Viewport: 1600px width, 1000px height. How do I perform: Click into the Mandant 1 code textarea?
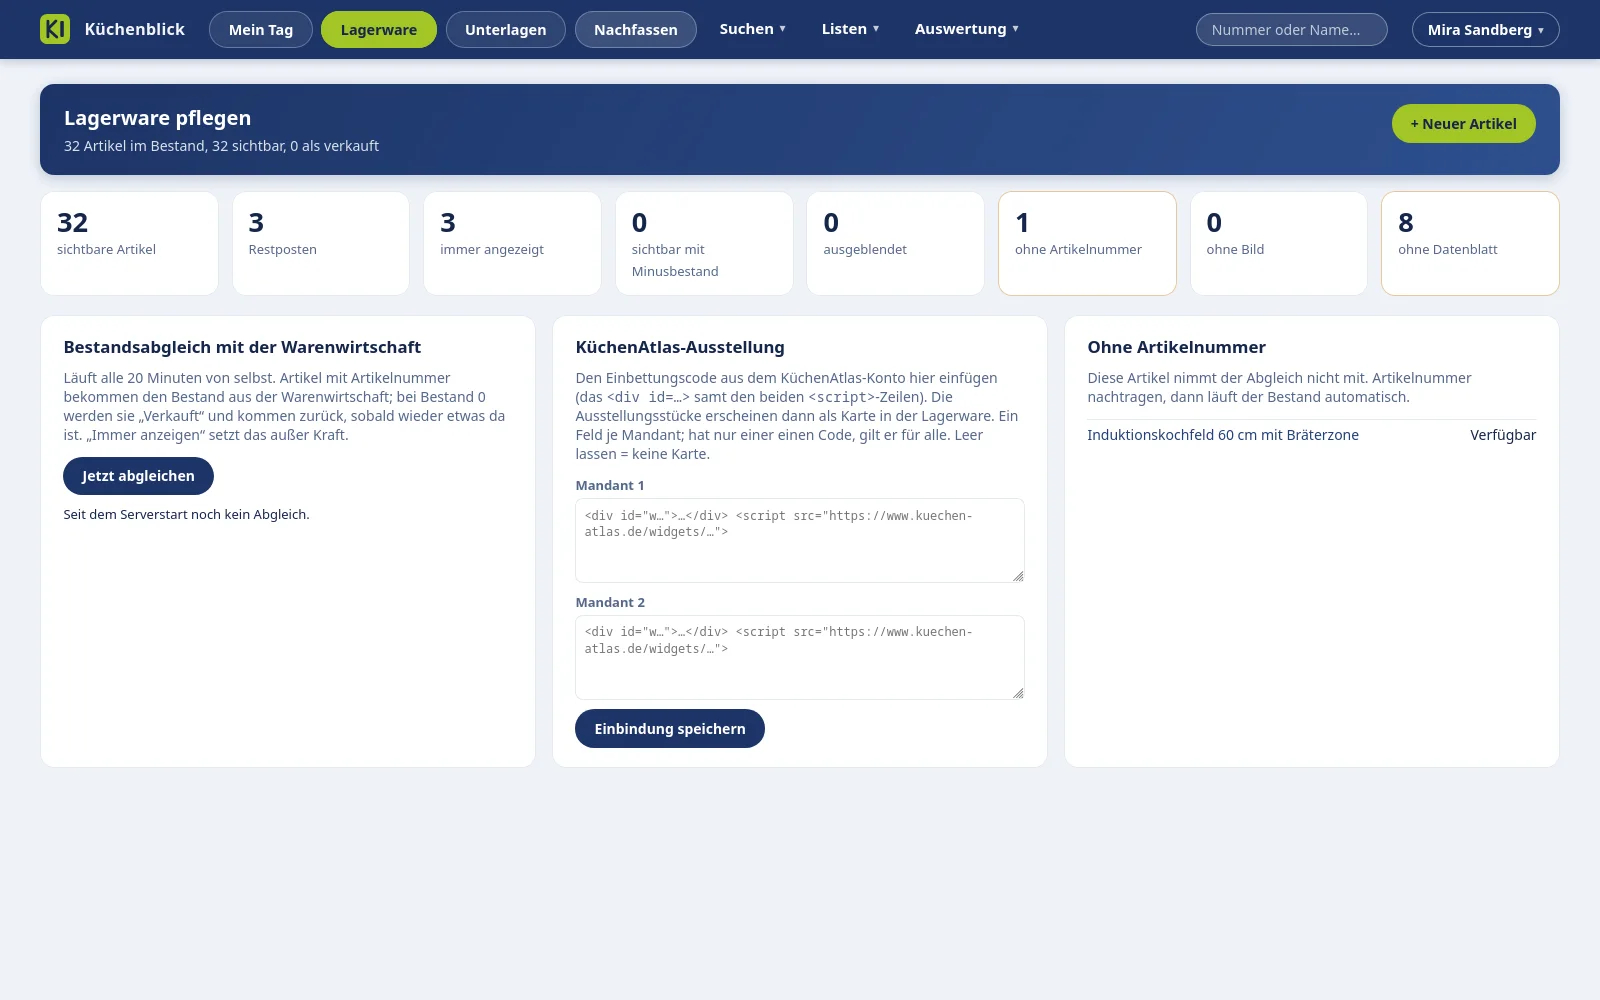coord(800,540)
